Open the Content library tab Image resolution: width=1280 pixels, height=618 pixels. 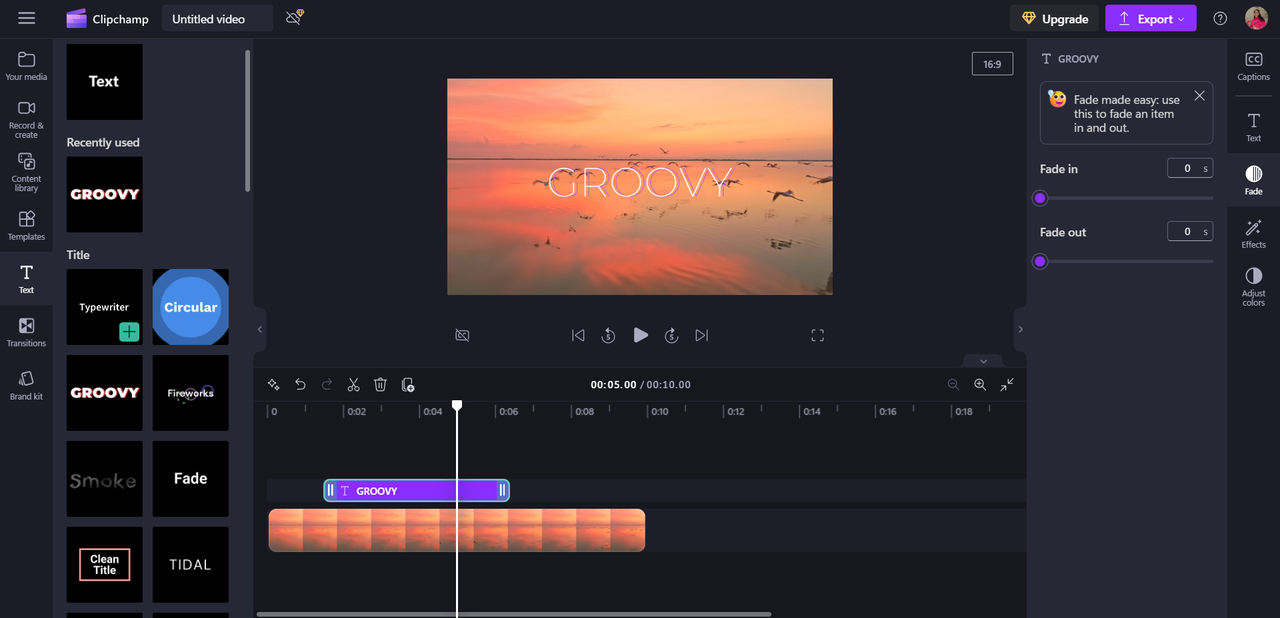26,173
